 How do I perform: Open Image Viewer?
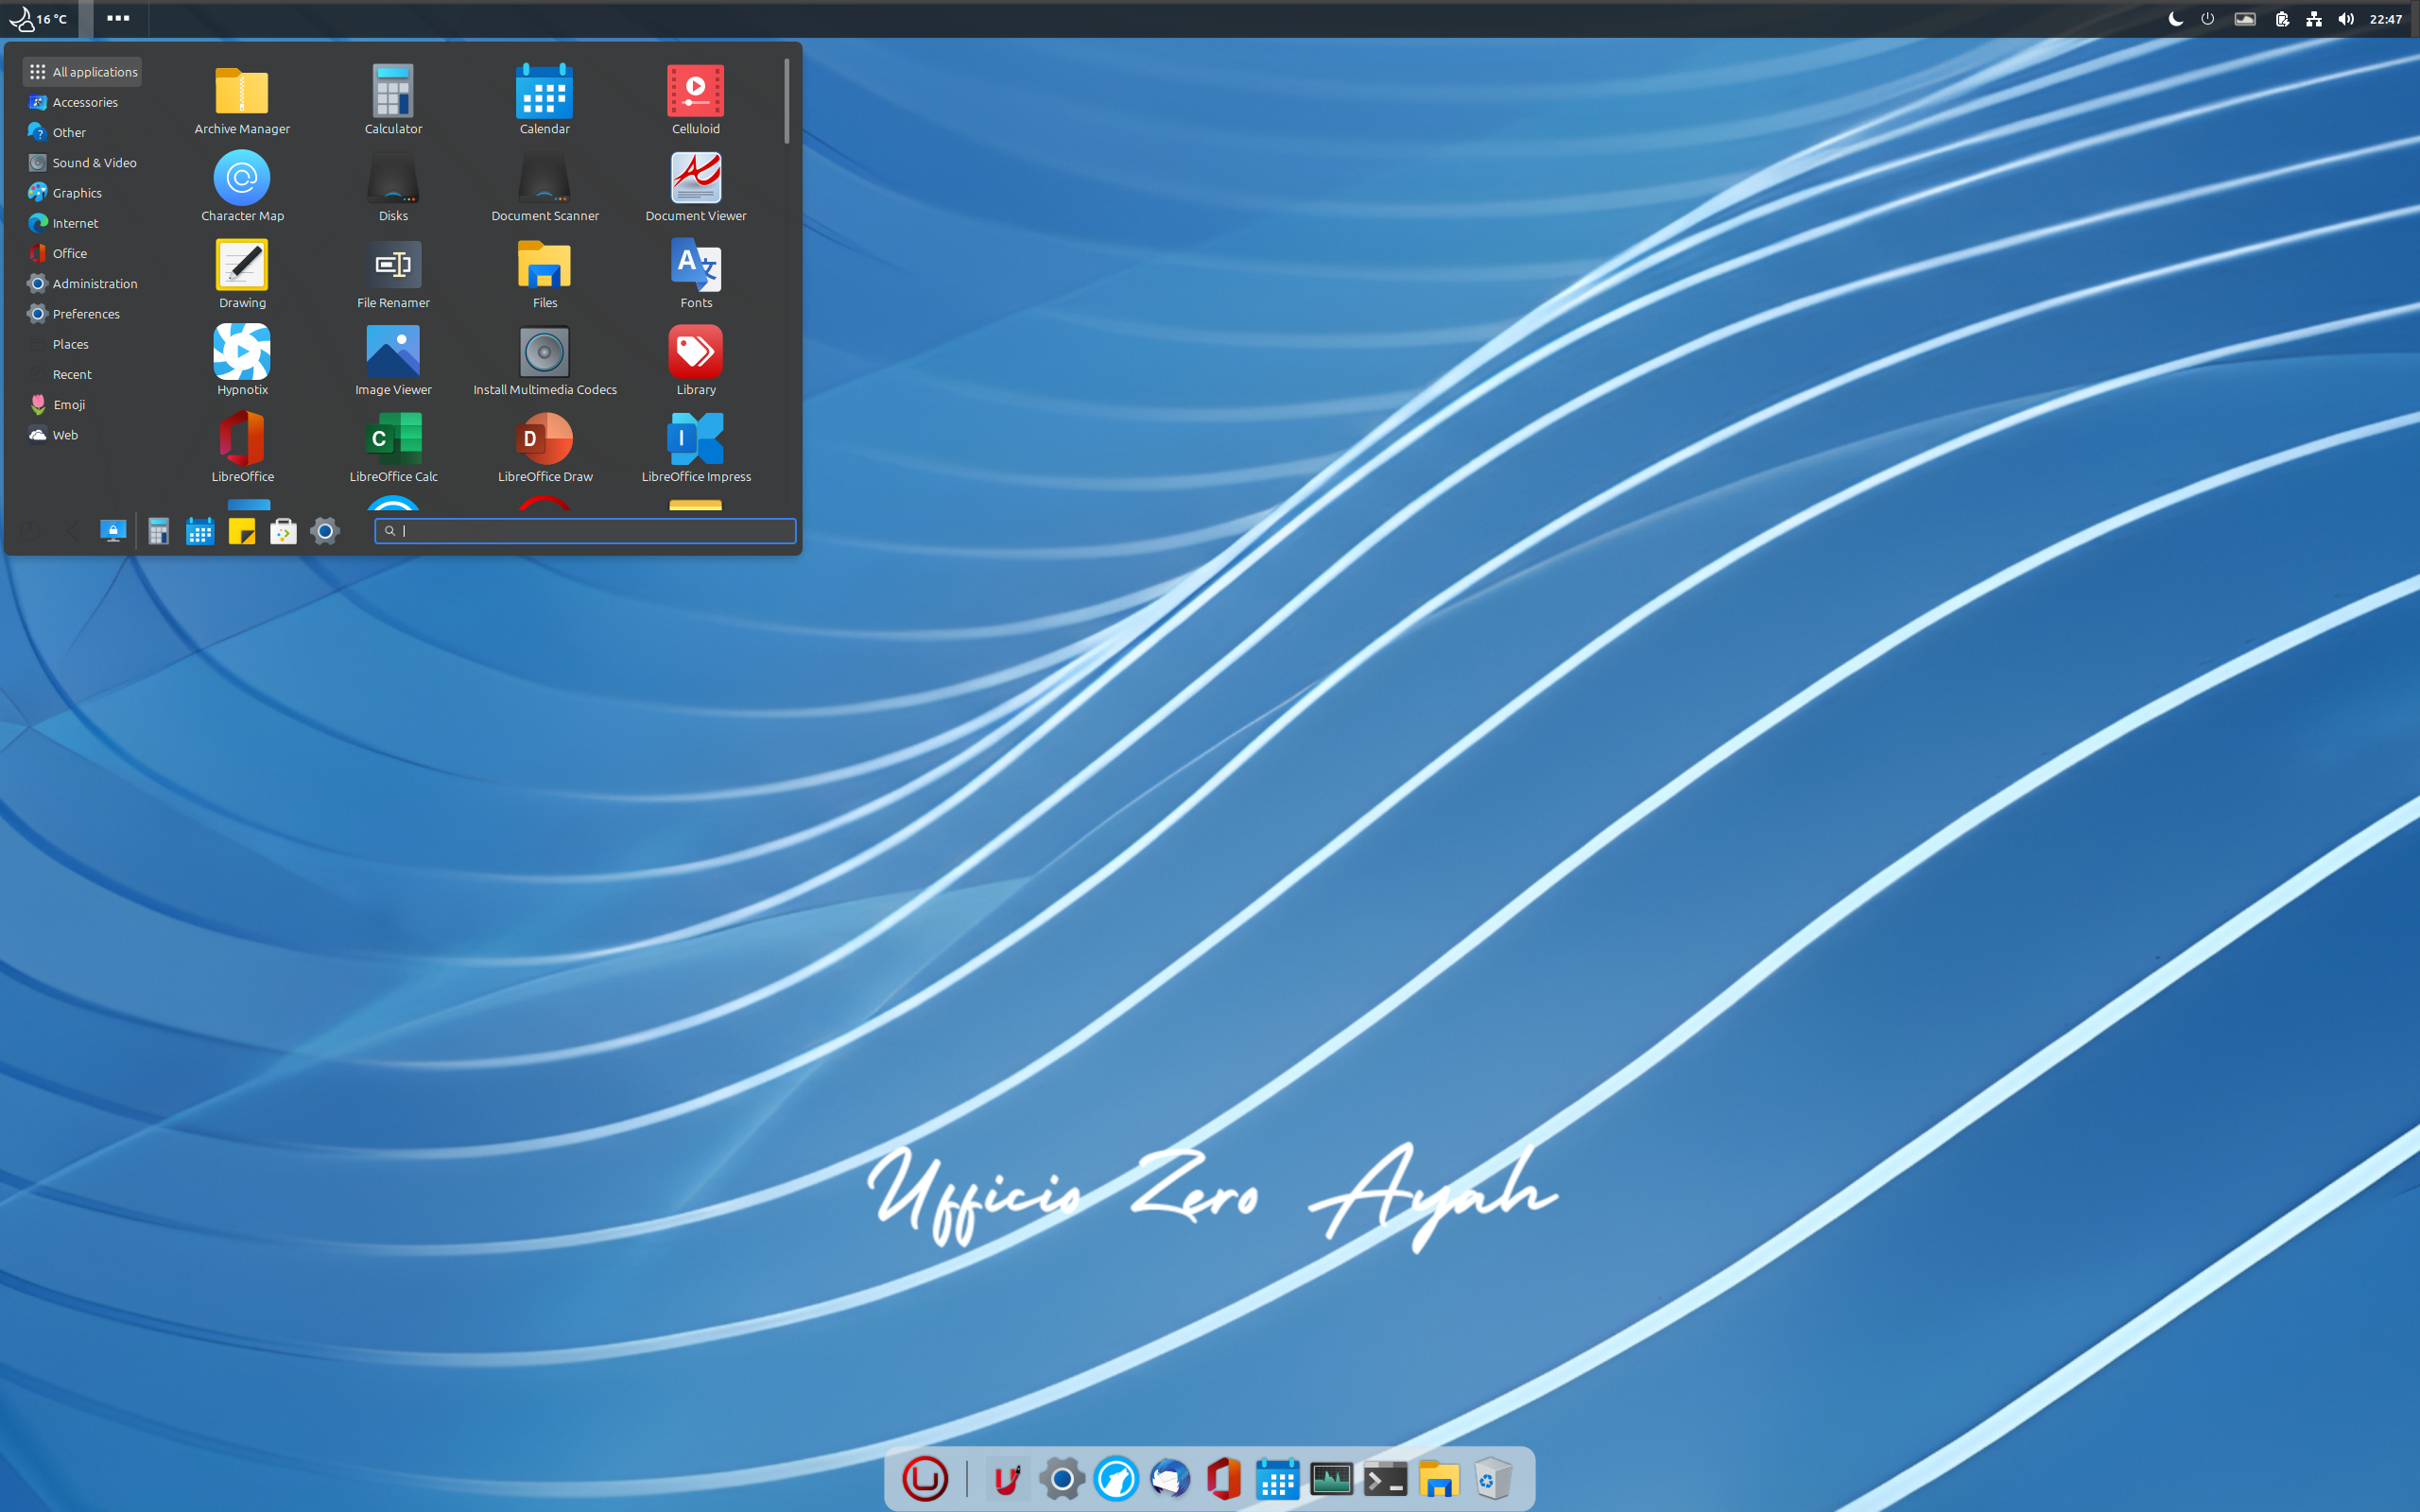coord(393,361)
